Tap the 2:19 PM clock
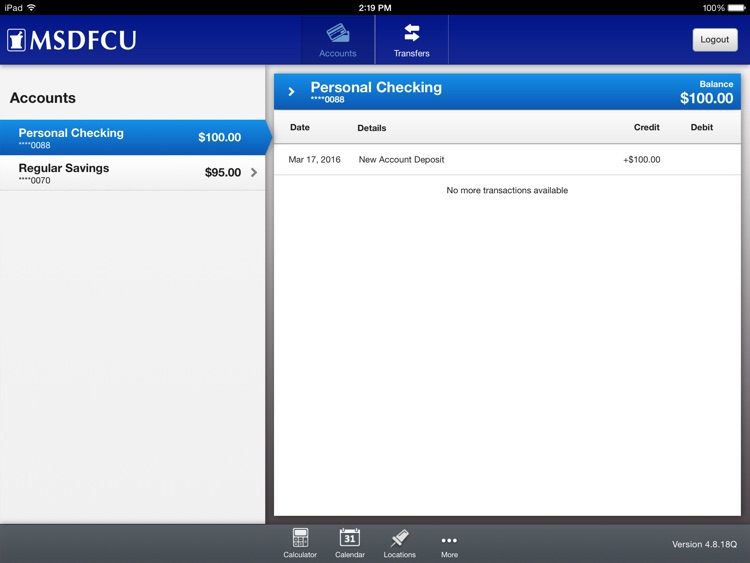 pyautogui.click(x=375, y=8)
